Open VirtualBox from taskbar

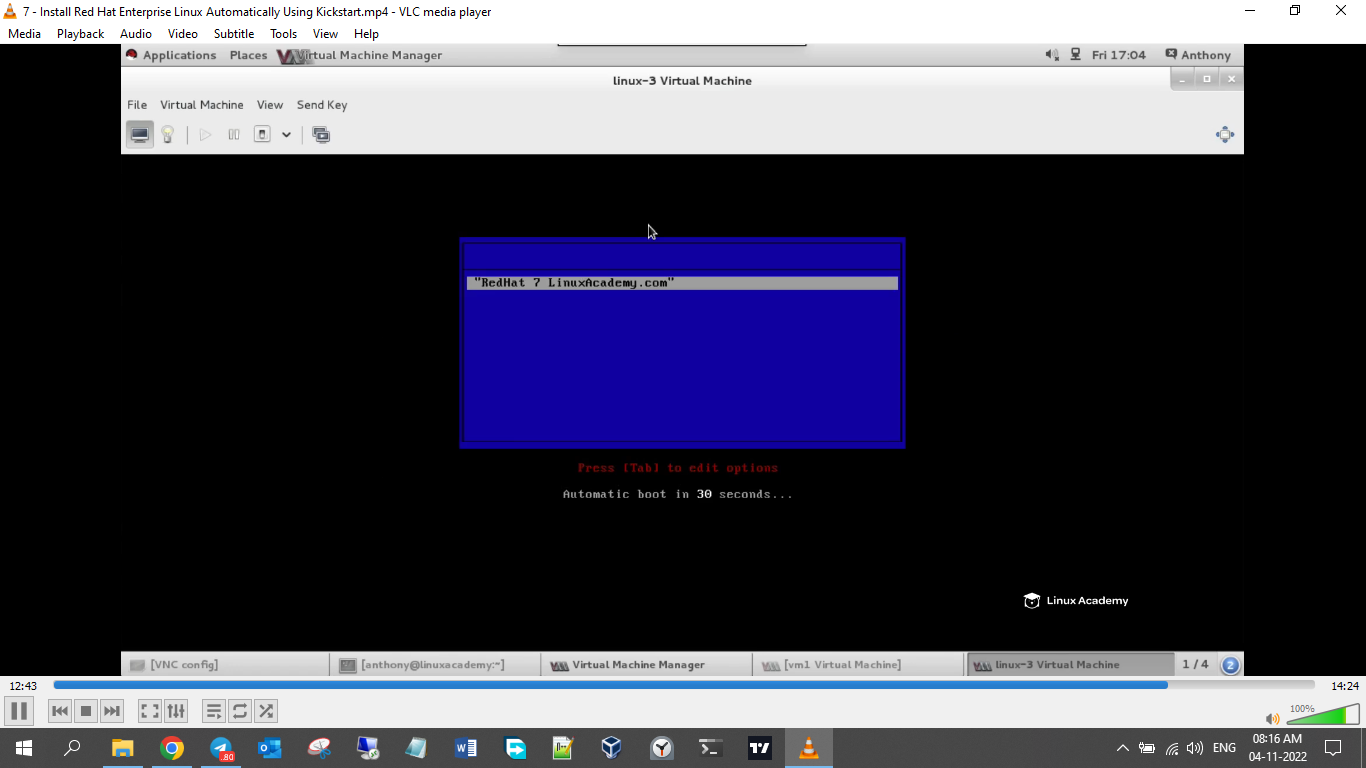coord(612,748)
